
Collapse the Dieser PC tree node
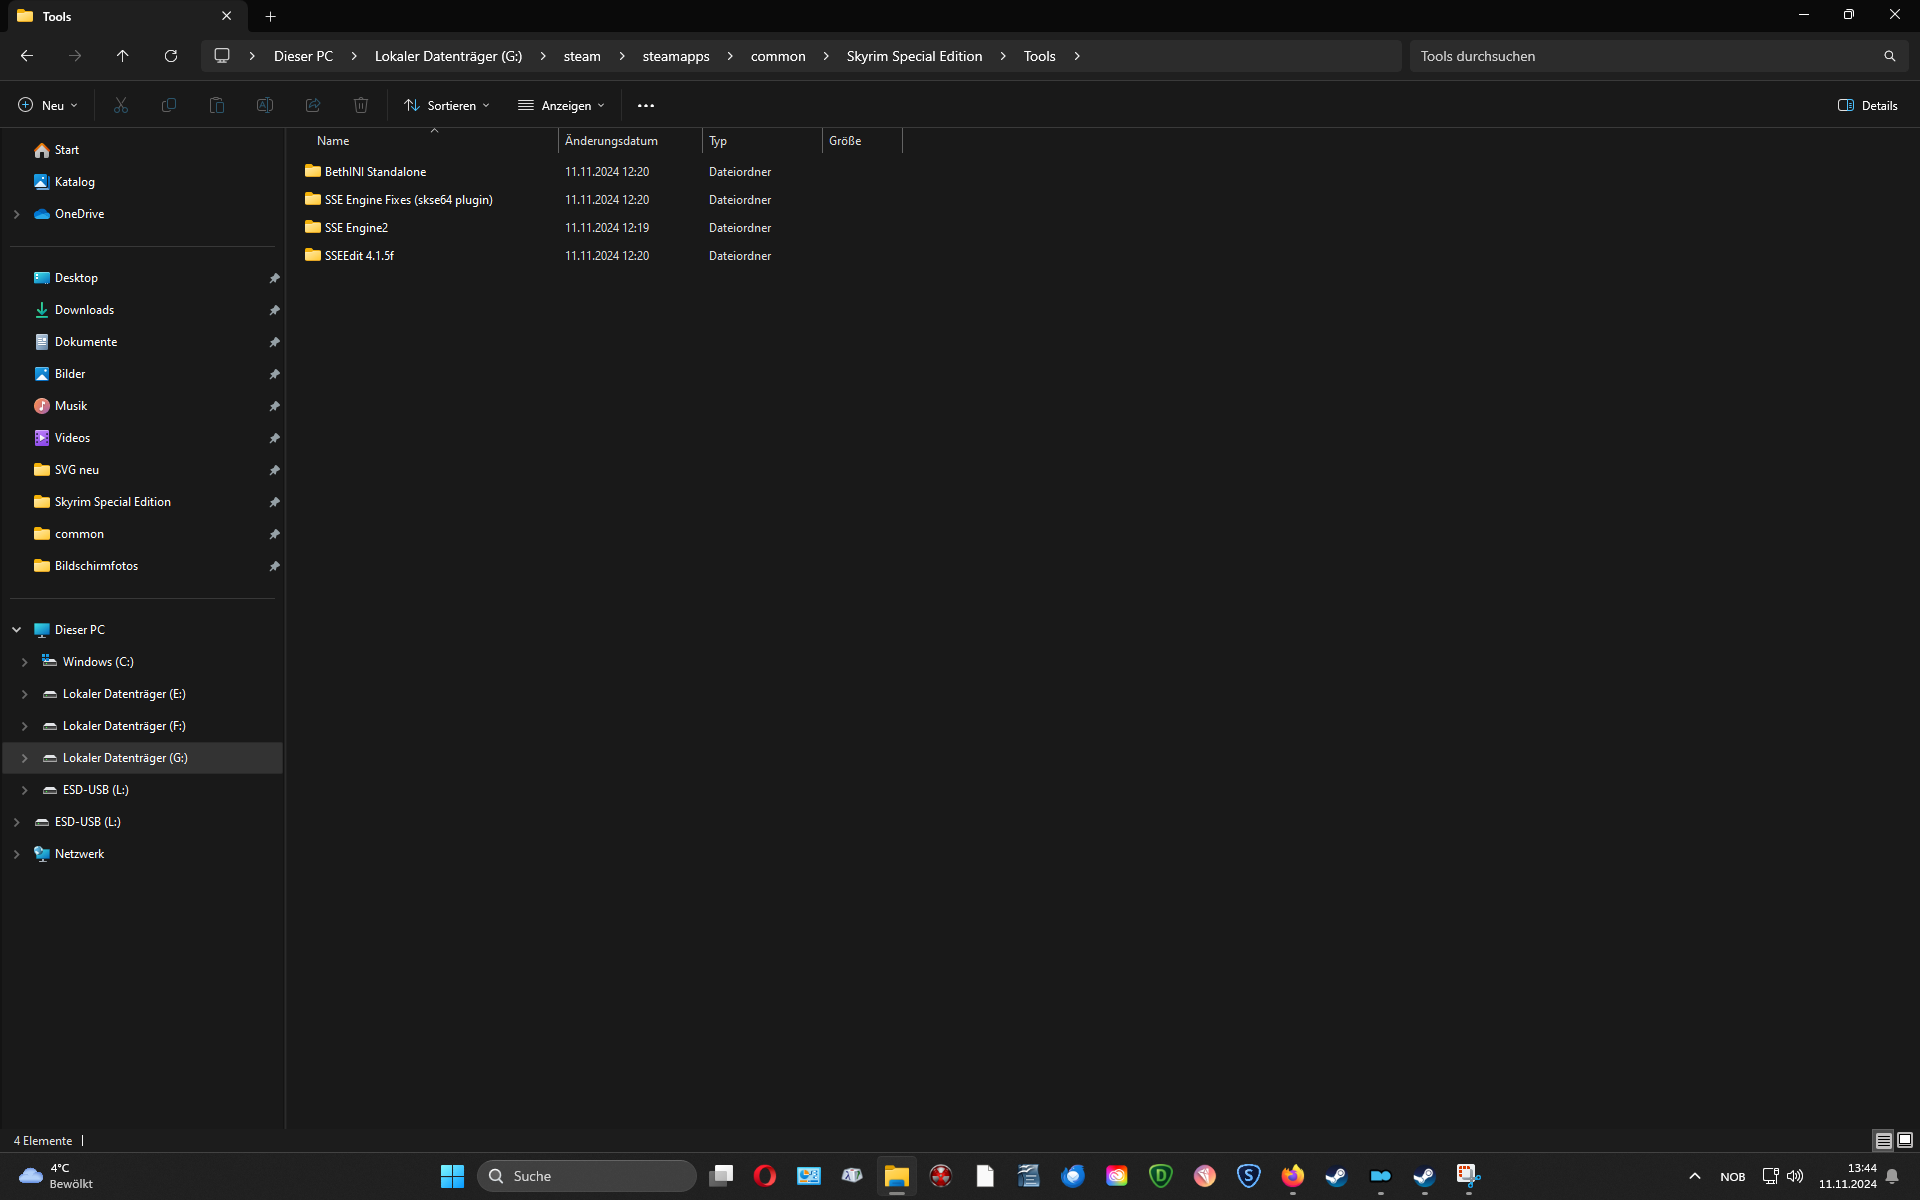coord(16,630)
